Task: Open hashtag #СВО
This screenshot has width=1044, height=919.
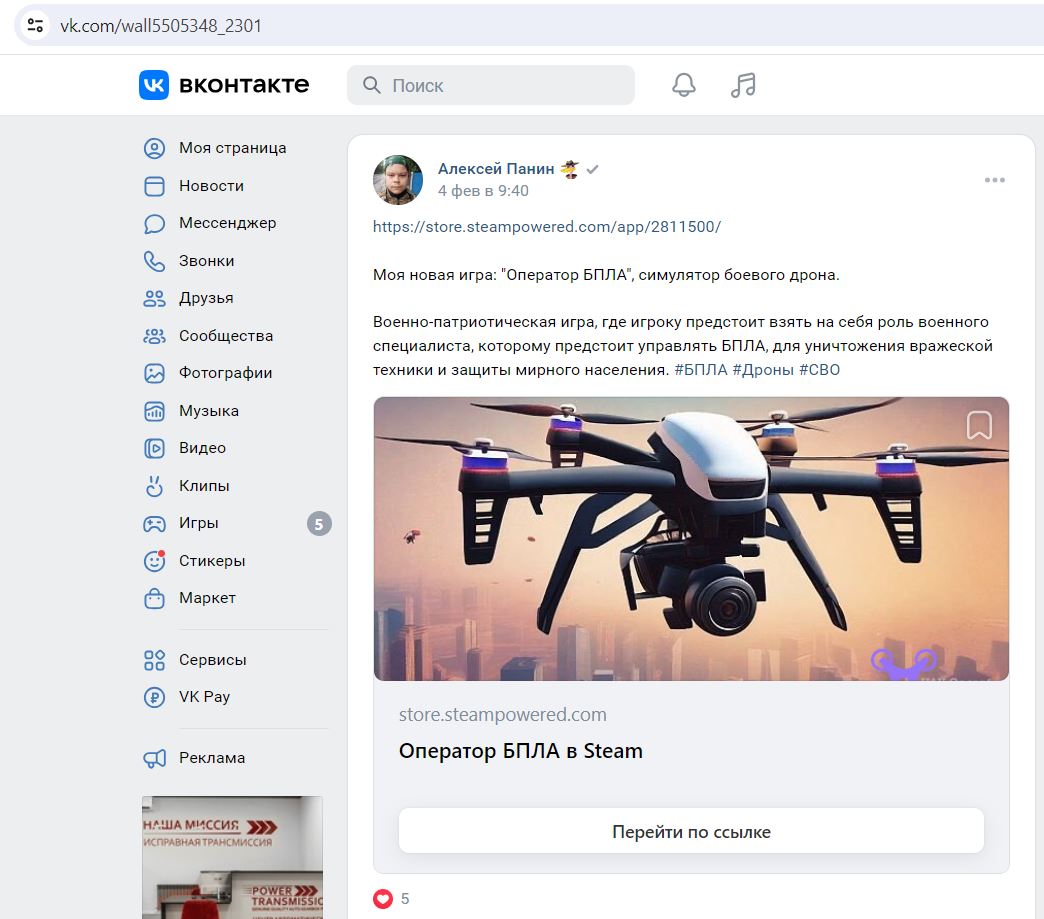Action: [x=820, y=370]
